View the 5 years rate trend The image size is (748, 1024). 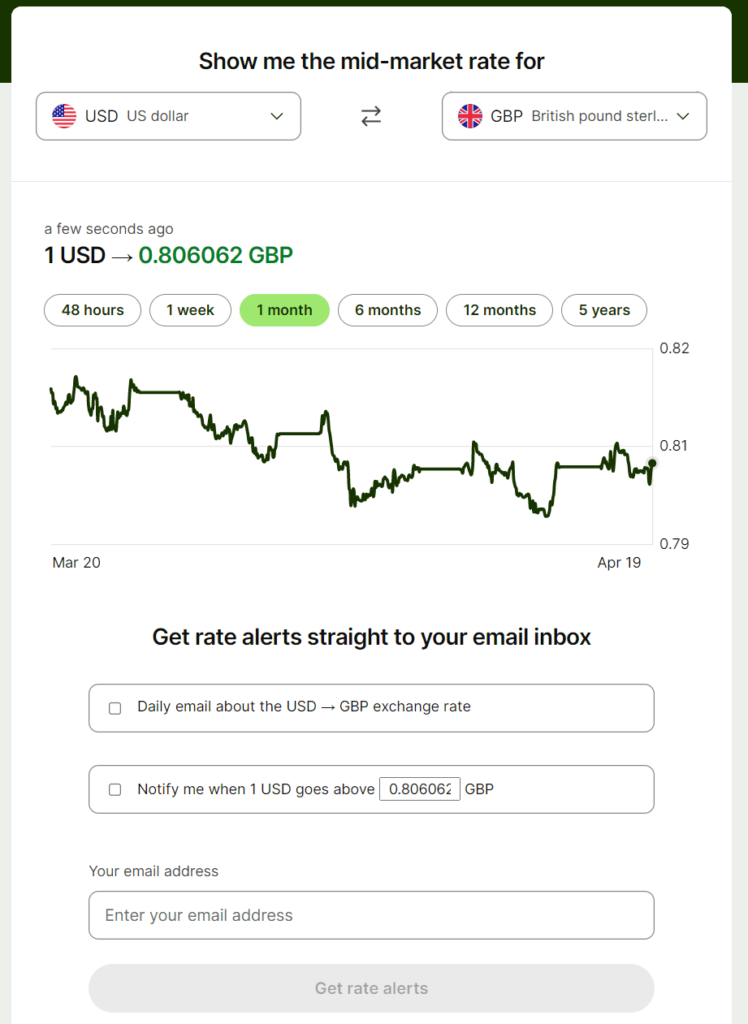pyautogui.click(x=604, y=310)
